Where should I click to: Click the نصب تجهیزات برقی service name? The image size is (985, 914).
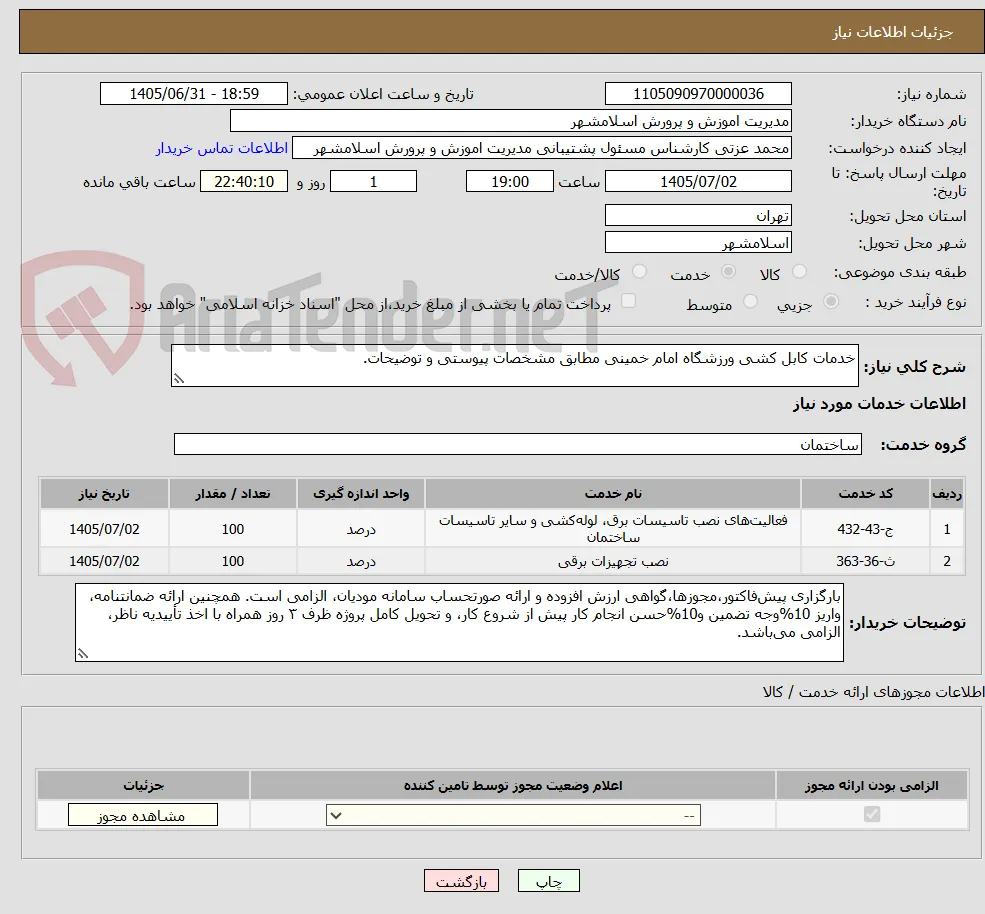(612, 562)
